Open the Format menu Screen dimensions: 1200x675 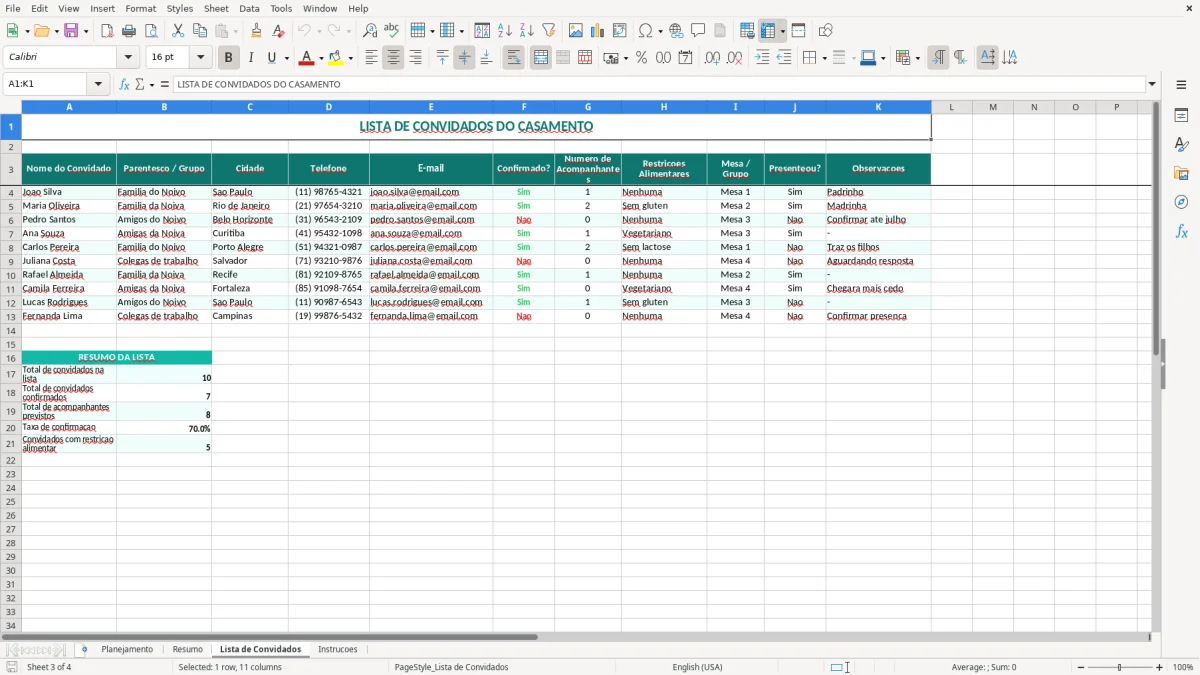tap(140, 8)
